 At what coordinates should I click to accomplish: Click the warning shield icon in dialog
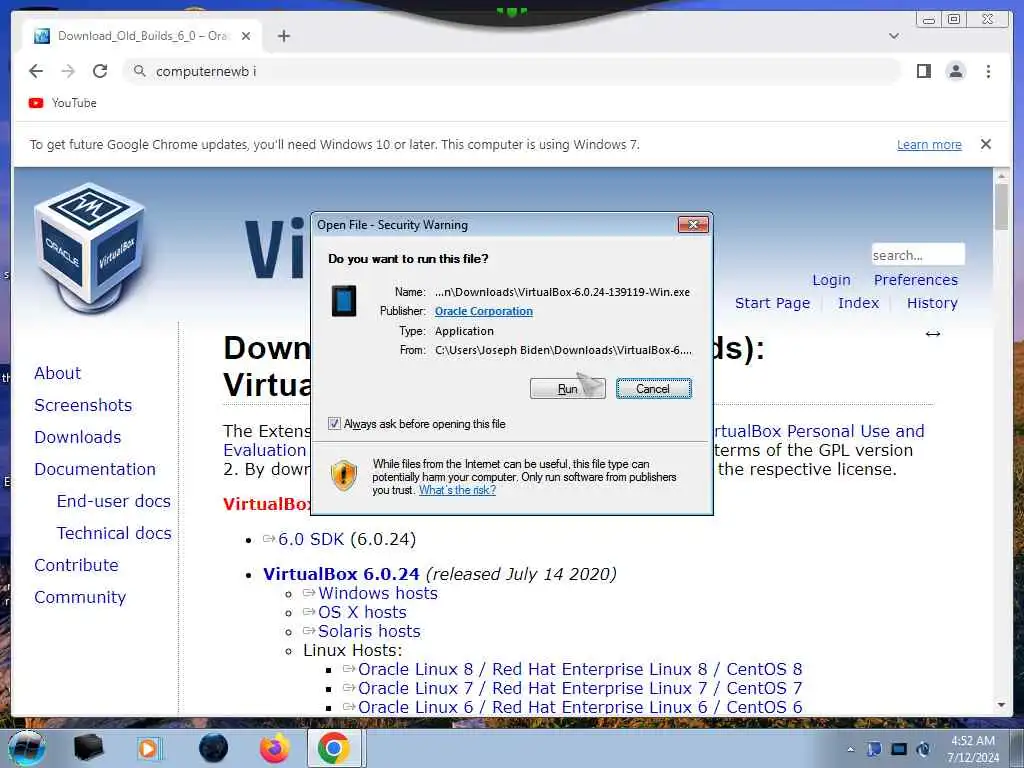[344, 475]
